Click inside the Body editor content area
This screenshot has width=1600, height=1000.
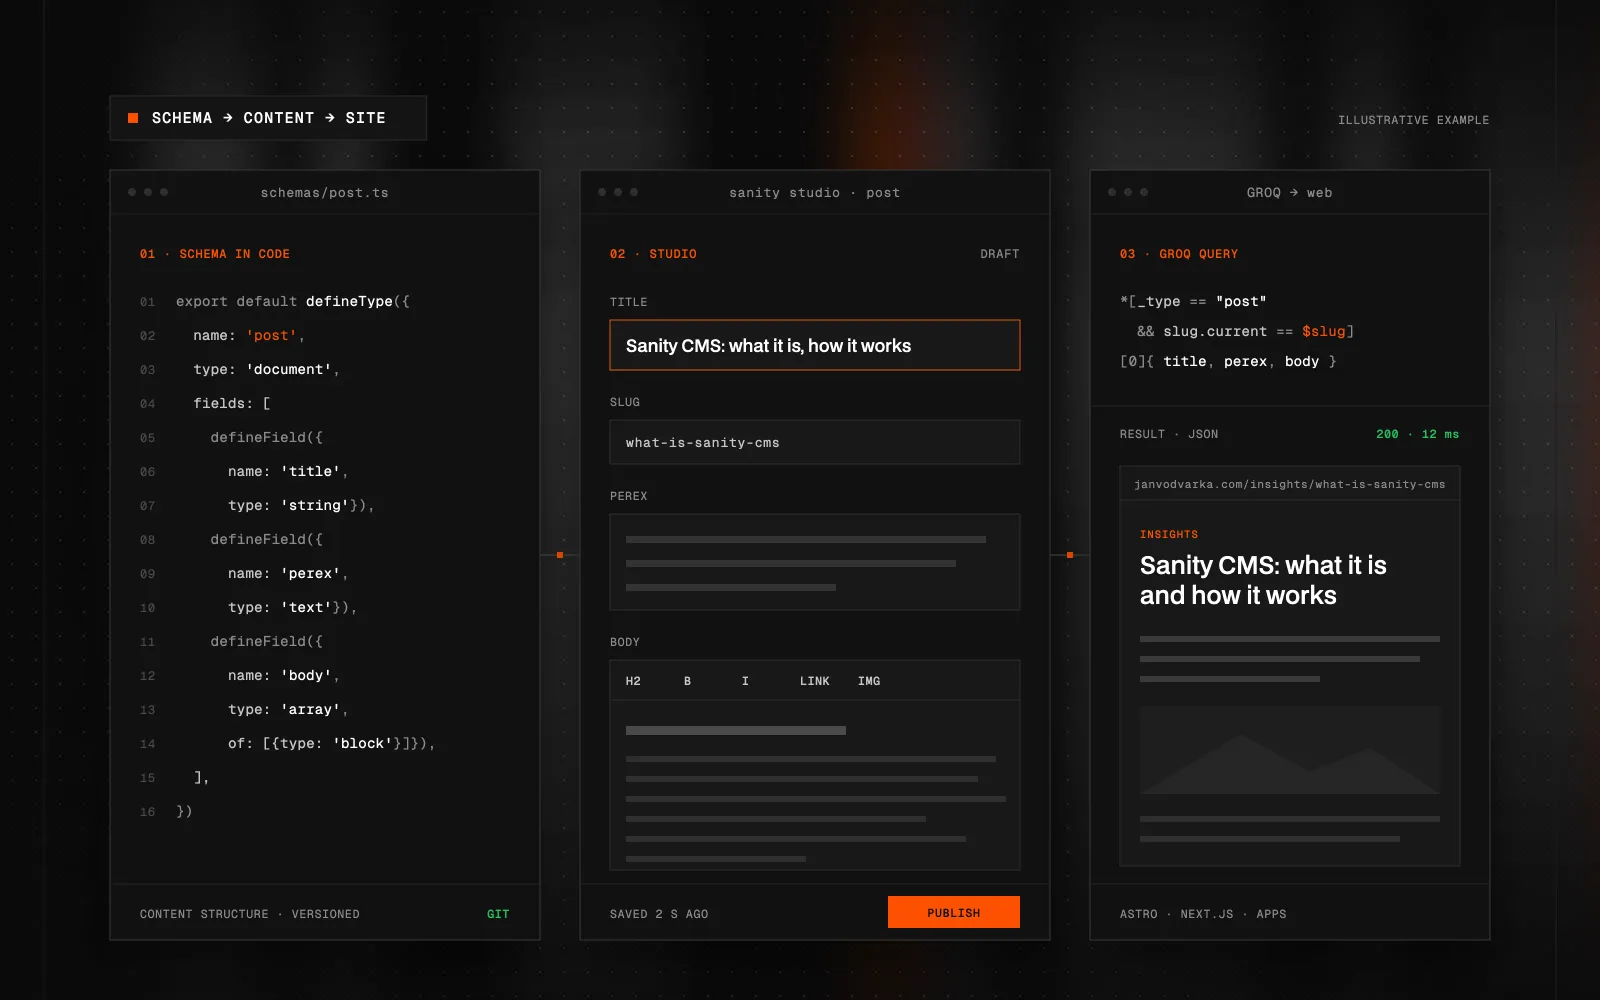click(815, 785)
